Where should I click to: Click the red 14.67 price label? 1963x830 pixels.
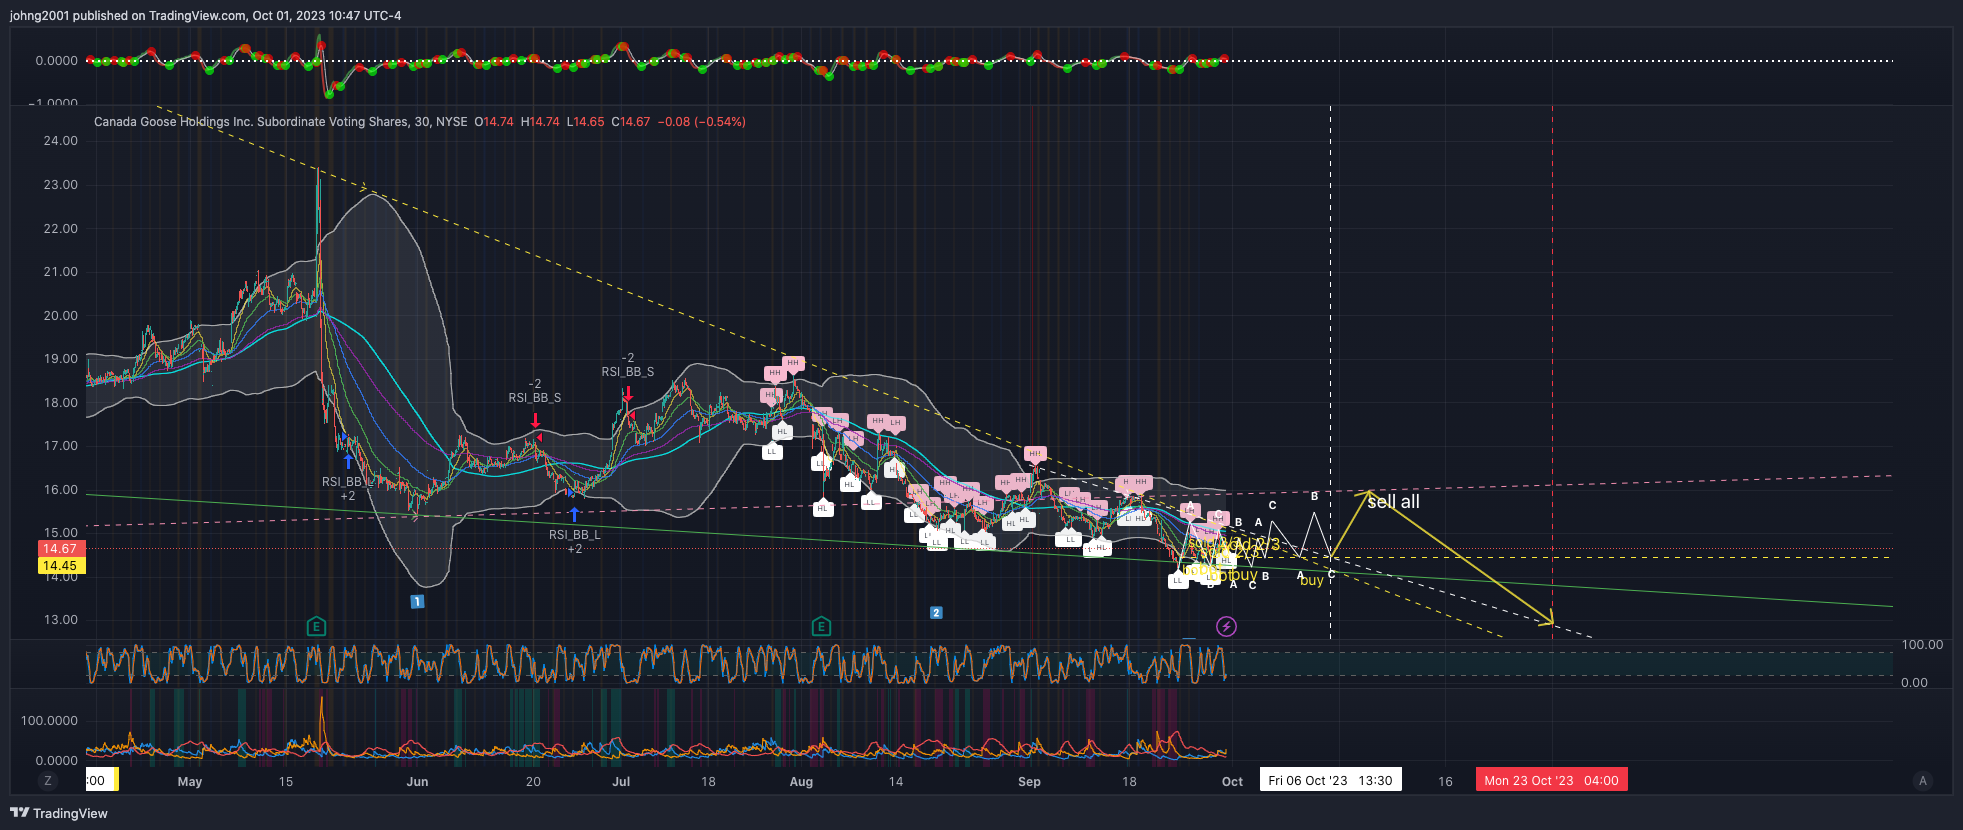[62, 549]
